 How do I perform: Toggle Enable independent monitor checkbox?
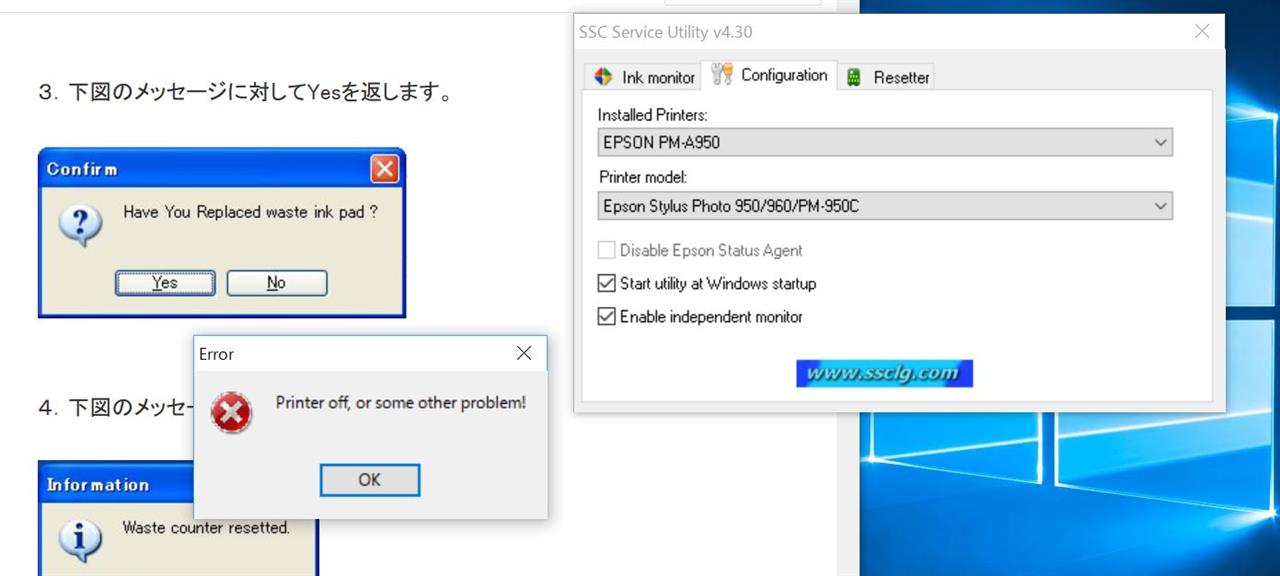click(606, 316)
